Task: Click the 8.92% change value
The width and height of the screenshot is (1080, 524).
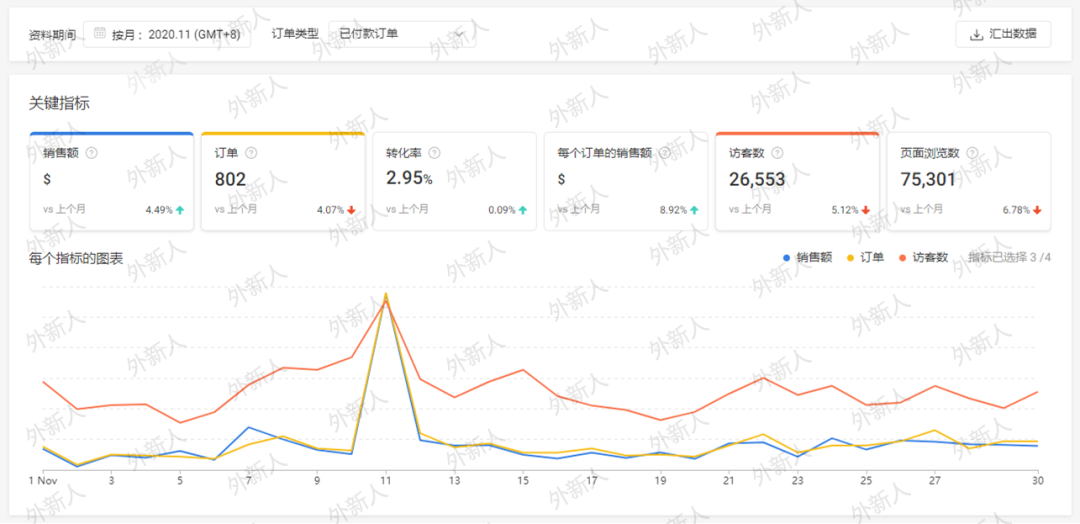Action: [673, 210]
